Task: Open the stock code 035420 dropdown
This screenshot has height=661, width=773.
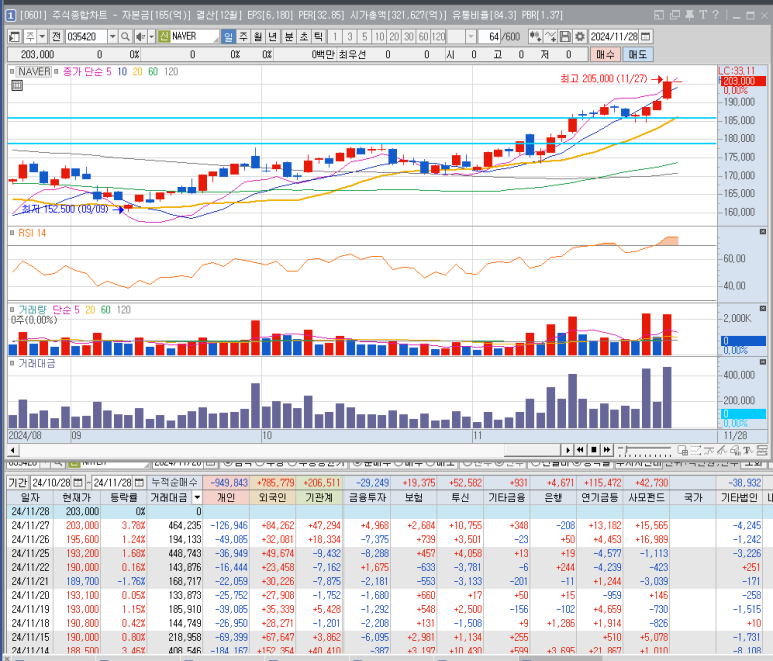Action: point(112,36)
